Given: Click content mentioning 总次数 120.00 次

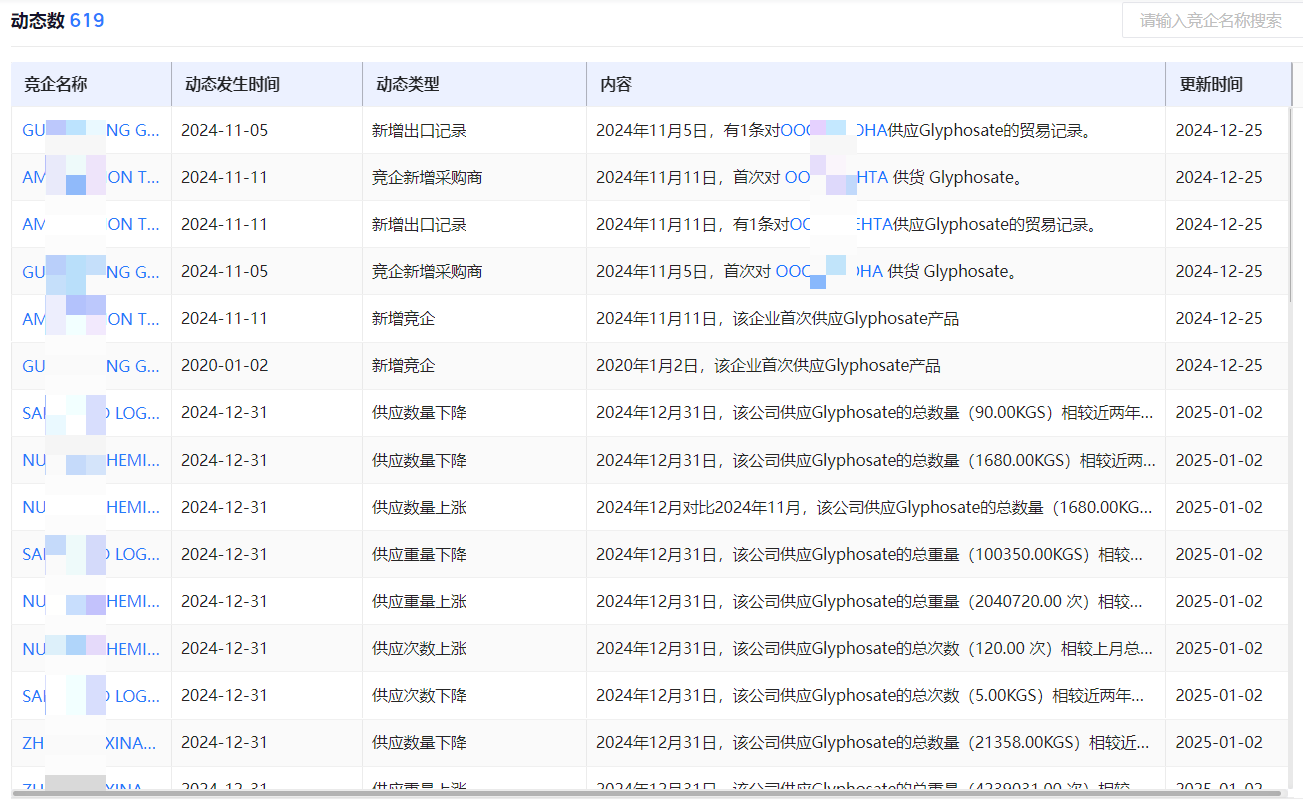Looking at the screenshot, I should pos(875,649).
